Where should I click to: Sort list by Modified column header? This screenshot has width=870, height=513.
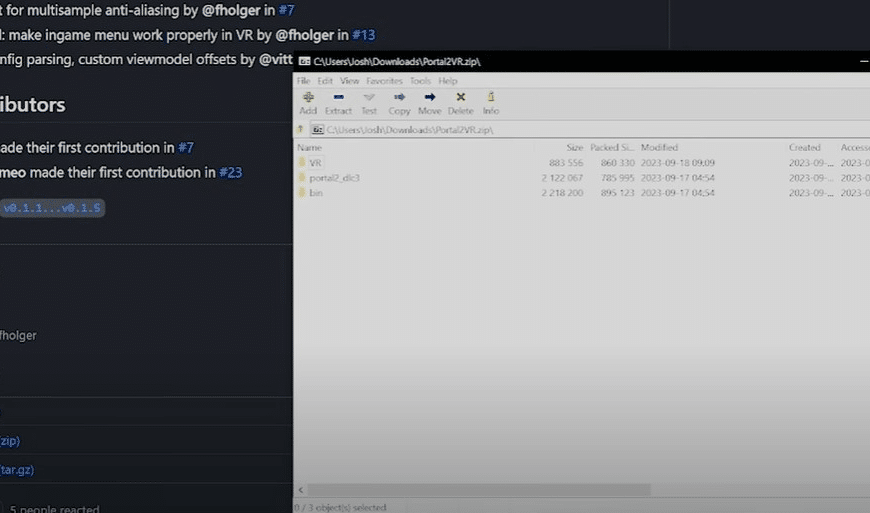tap(659, 148)
